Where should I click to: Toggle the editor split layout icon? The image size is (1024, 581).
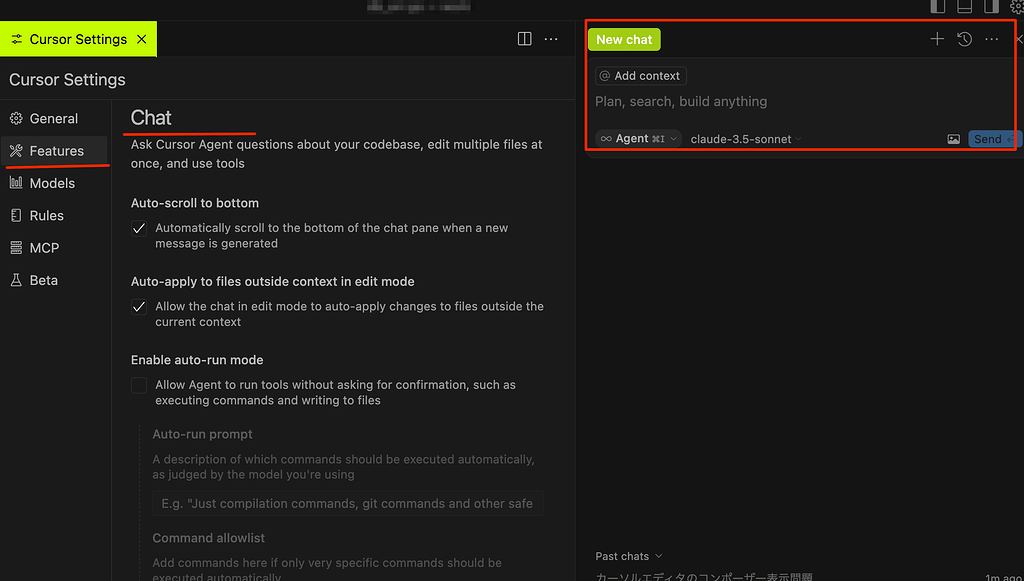pyautogui.click(x=524, y=38)
